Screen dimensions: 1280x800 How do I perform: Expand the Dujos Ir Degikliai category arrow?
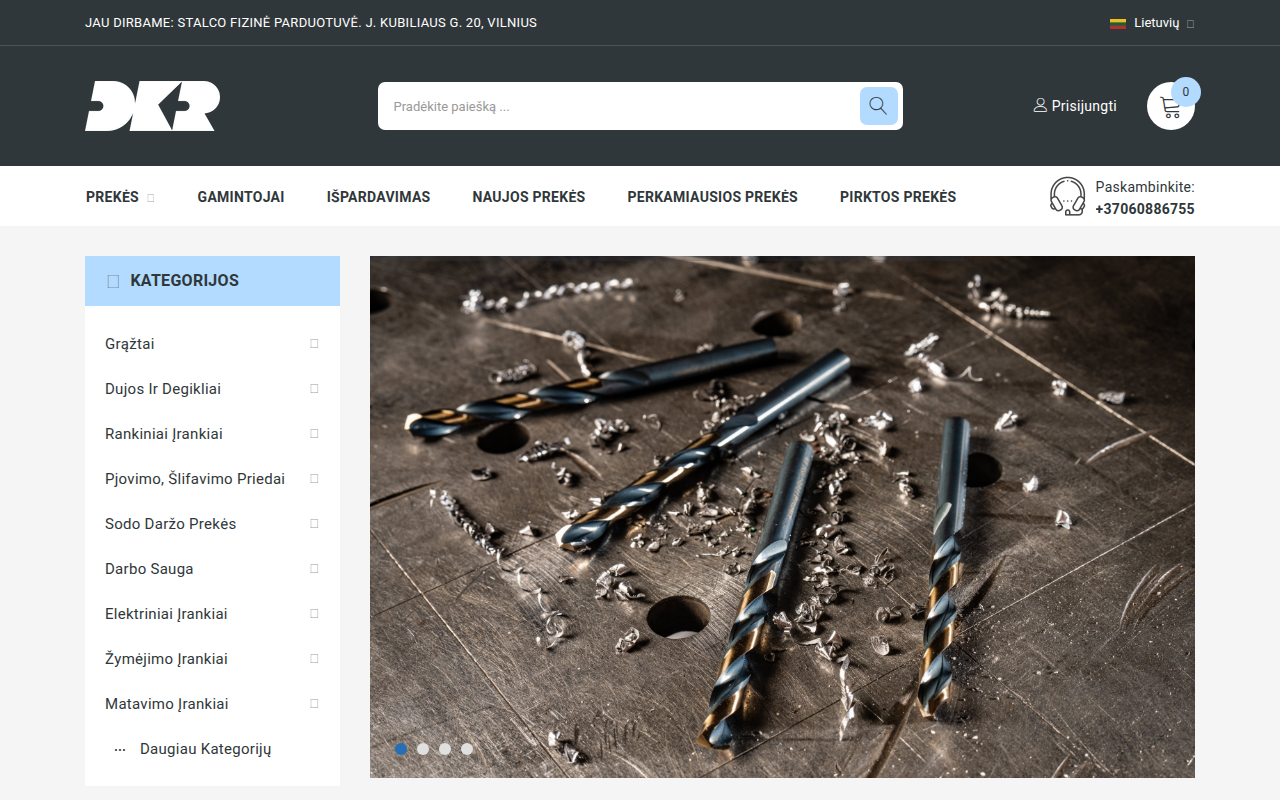point(314,388)
